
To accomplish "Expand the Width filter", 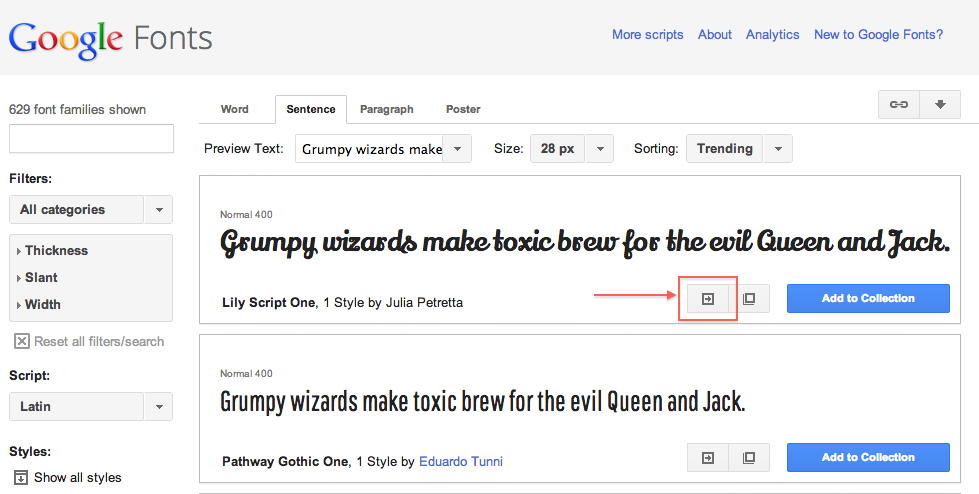I will (42, 305).
